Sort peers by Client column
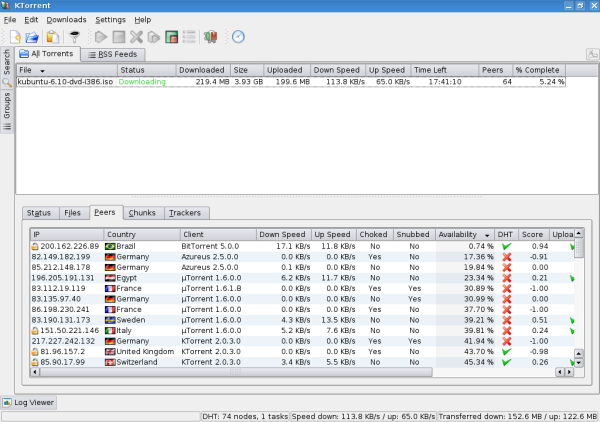The width and height of the screenshot is (600, 422). tap(218, 235)
